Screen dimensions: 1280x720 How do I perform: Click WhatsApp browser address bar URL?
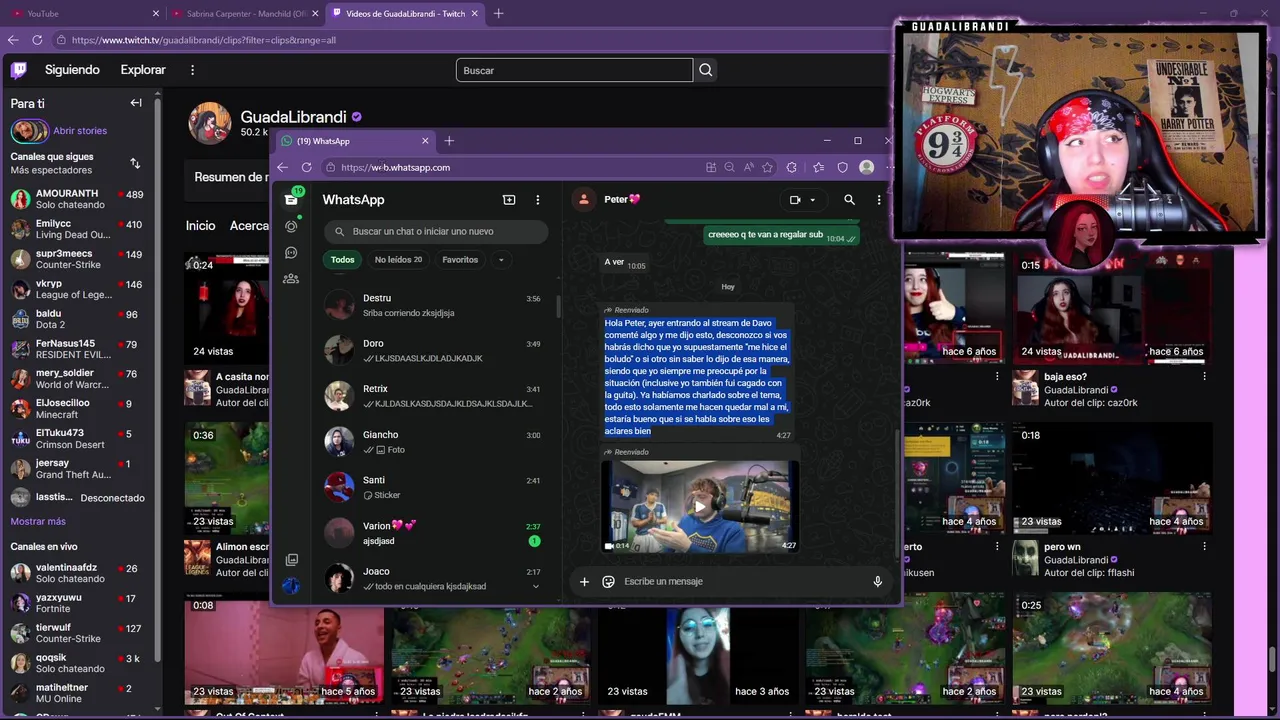pos(395,167)
